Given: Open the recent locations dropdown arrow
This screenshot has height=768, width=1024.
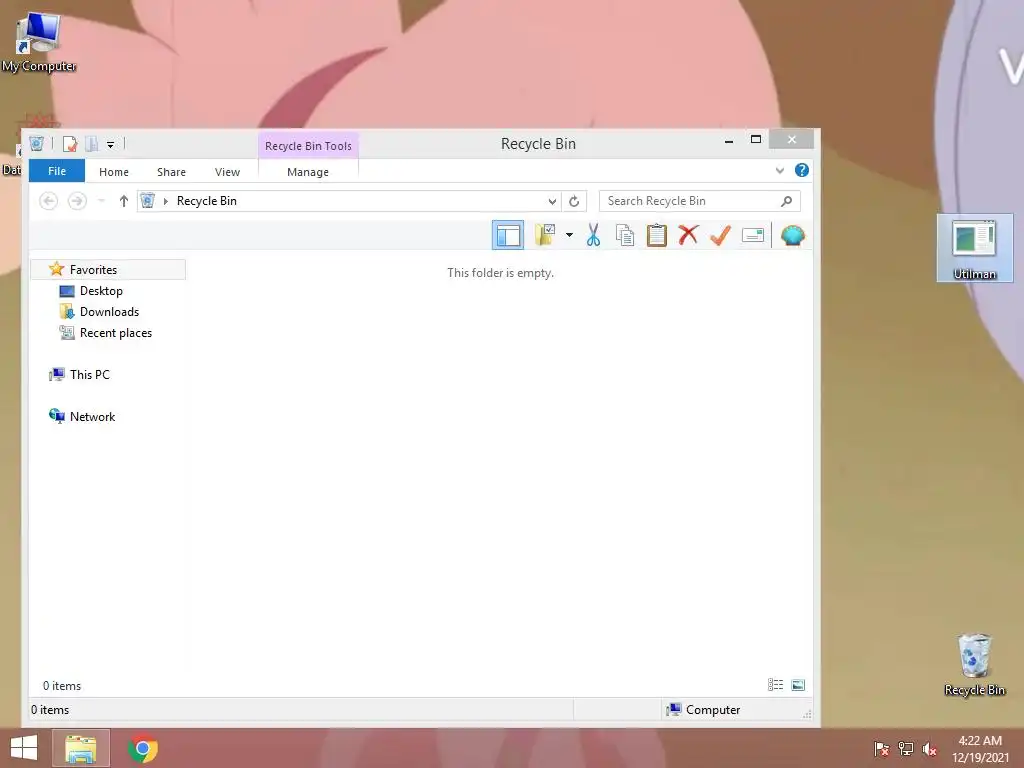Looking at the screenshot, I should pos(101,201).
